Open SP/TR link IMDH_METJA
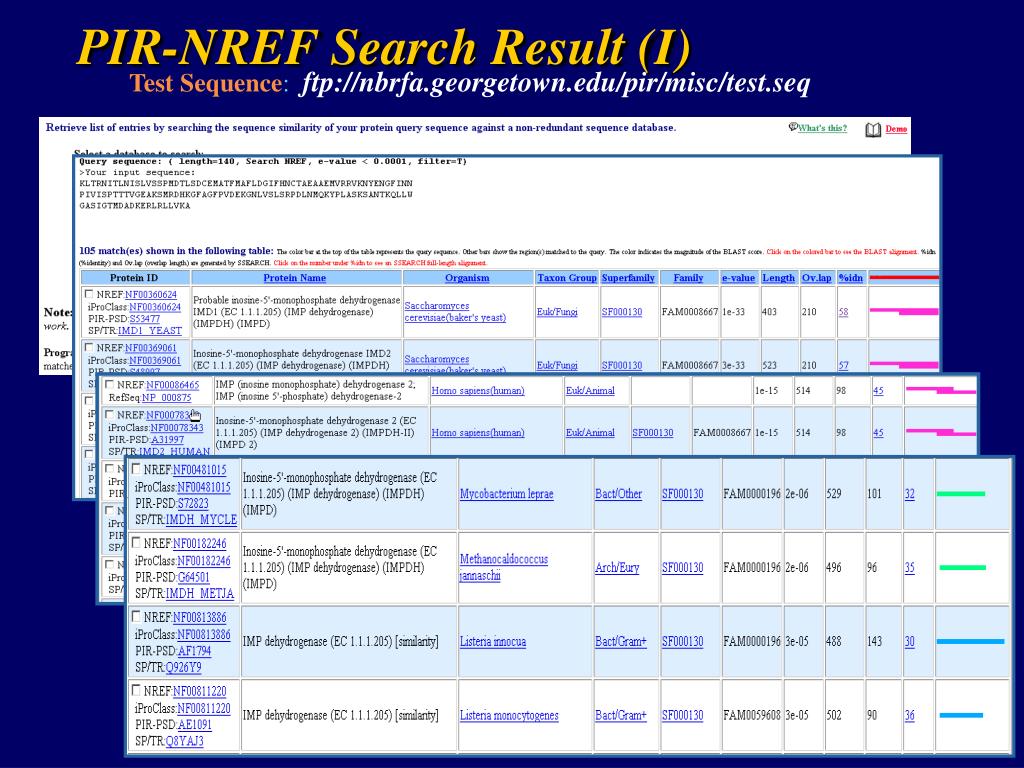1024x768 pixels. (200, 594)
